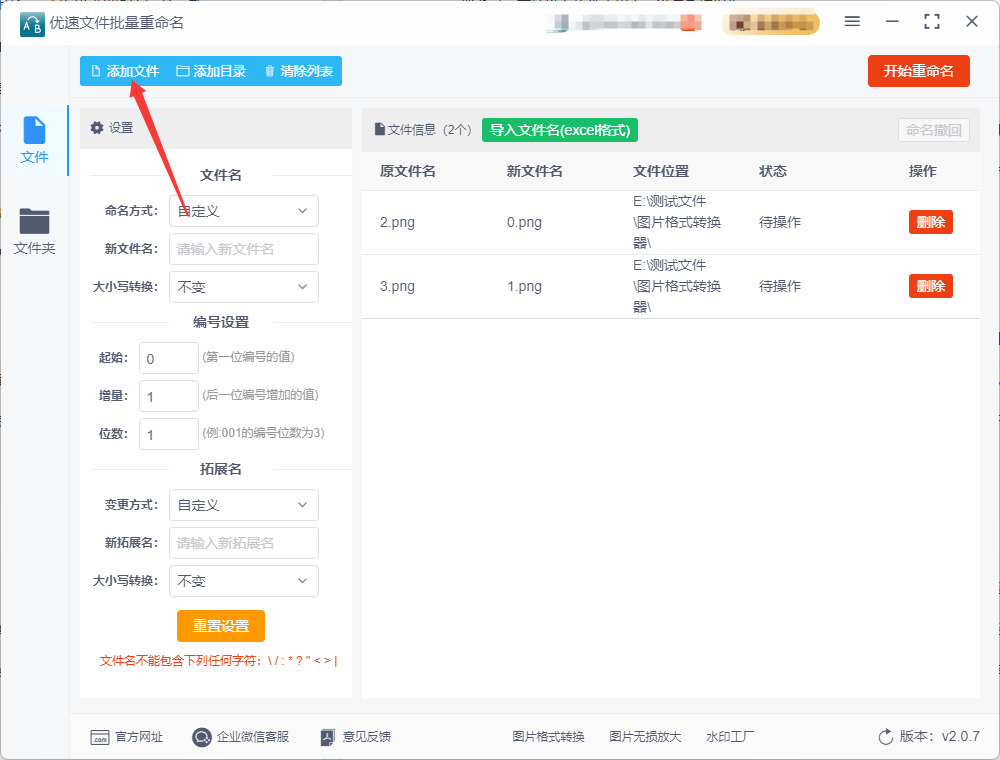
Task: Check the version refresh icon
Action: 885,737
